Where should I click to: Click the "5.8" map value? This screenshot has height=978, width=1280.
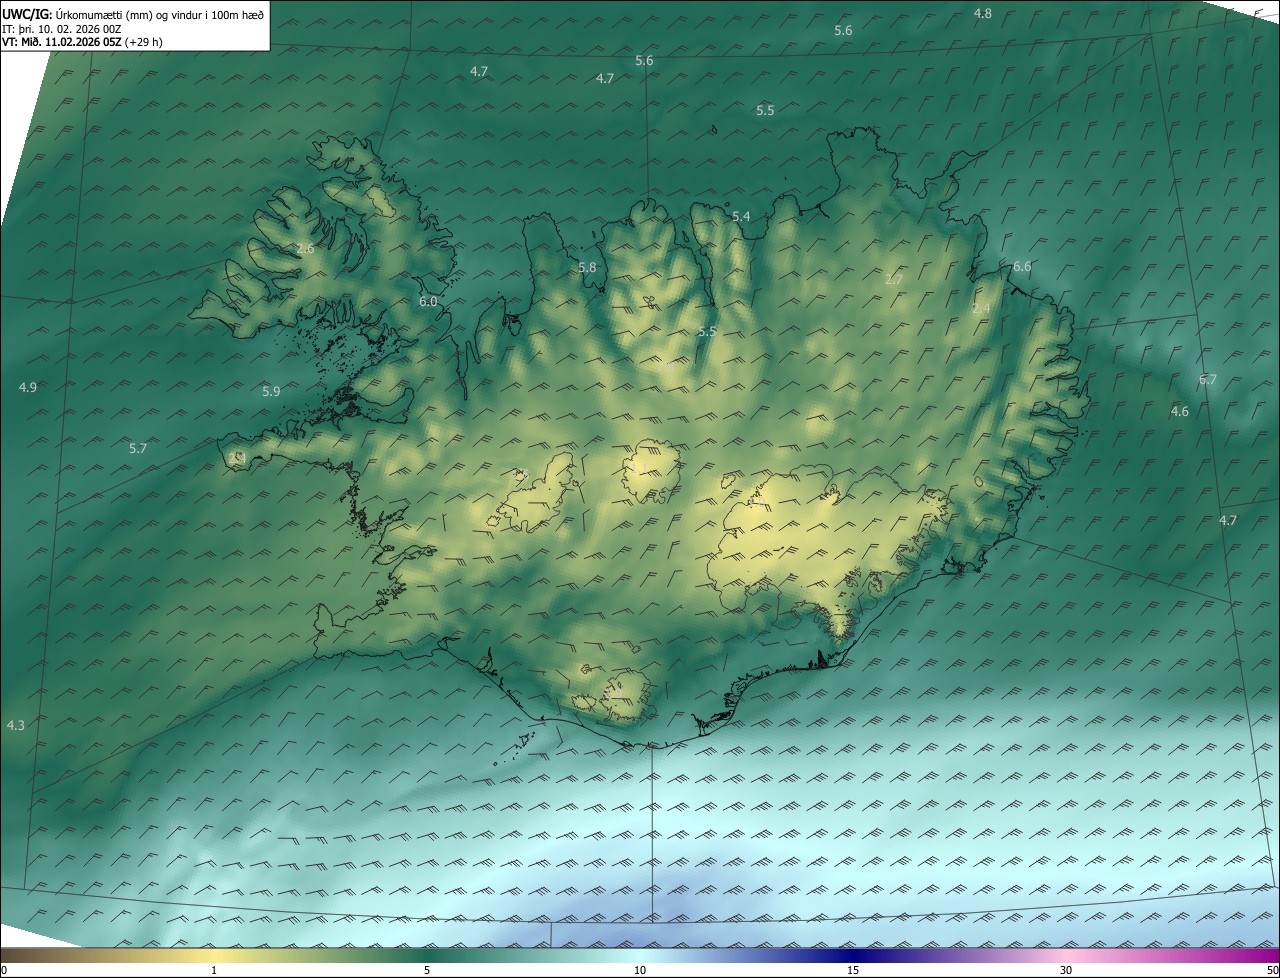point(587,267)
